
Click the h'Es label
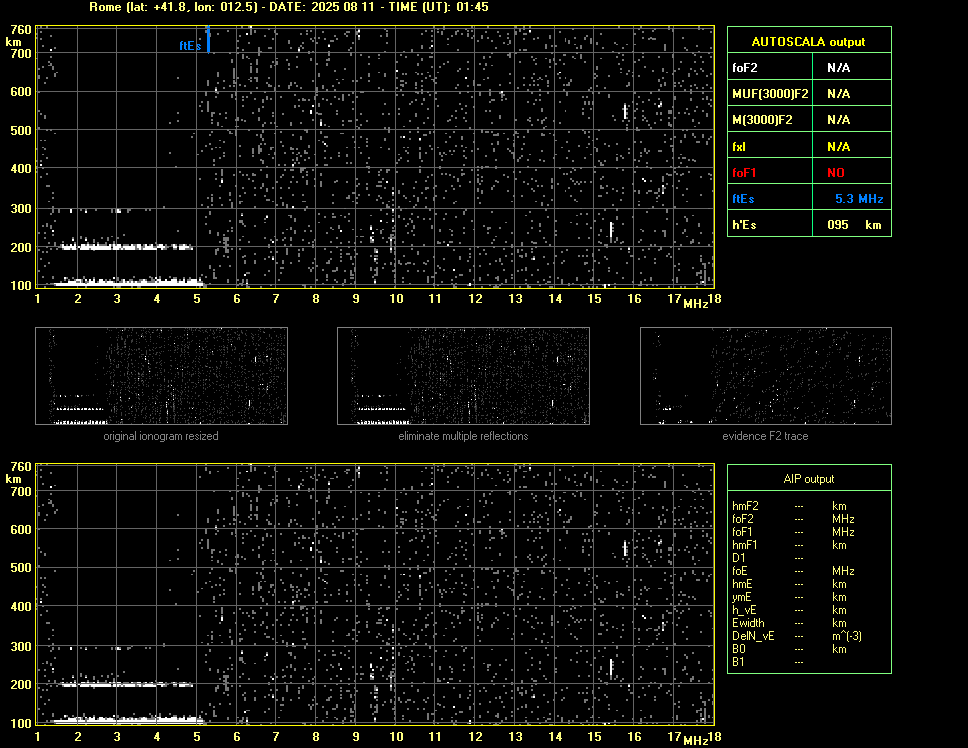coord(744,225)
